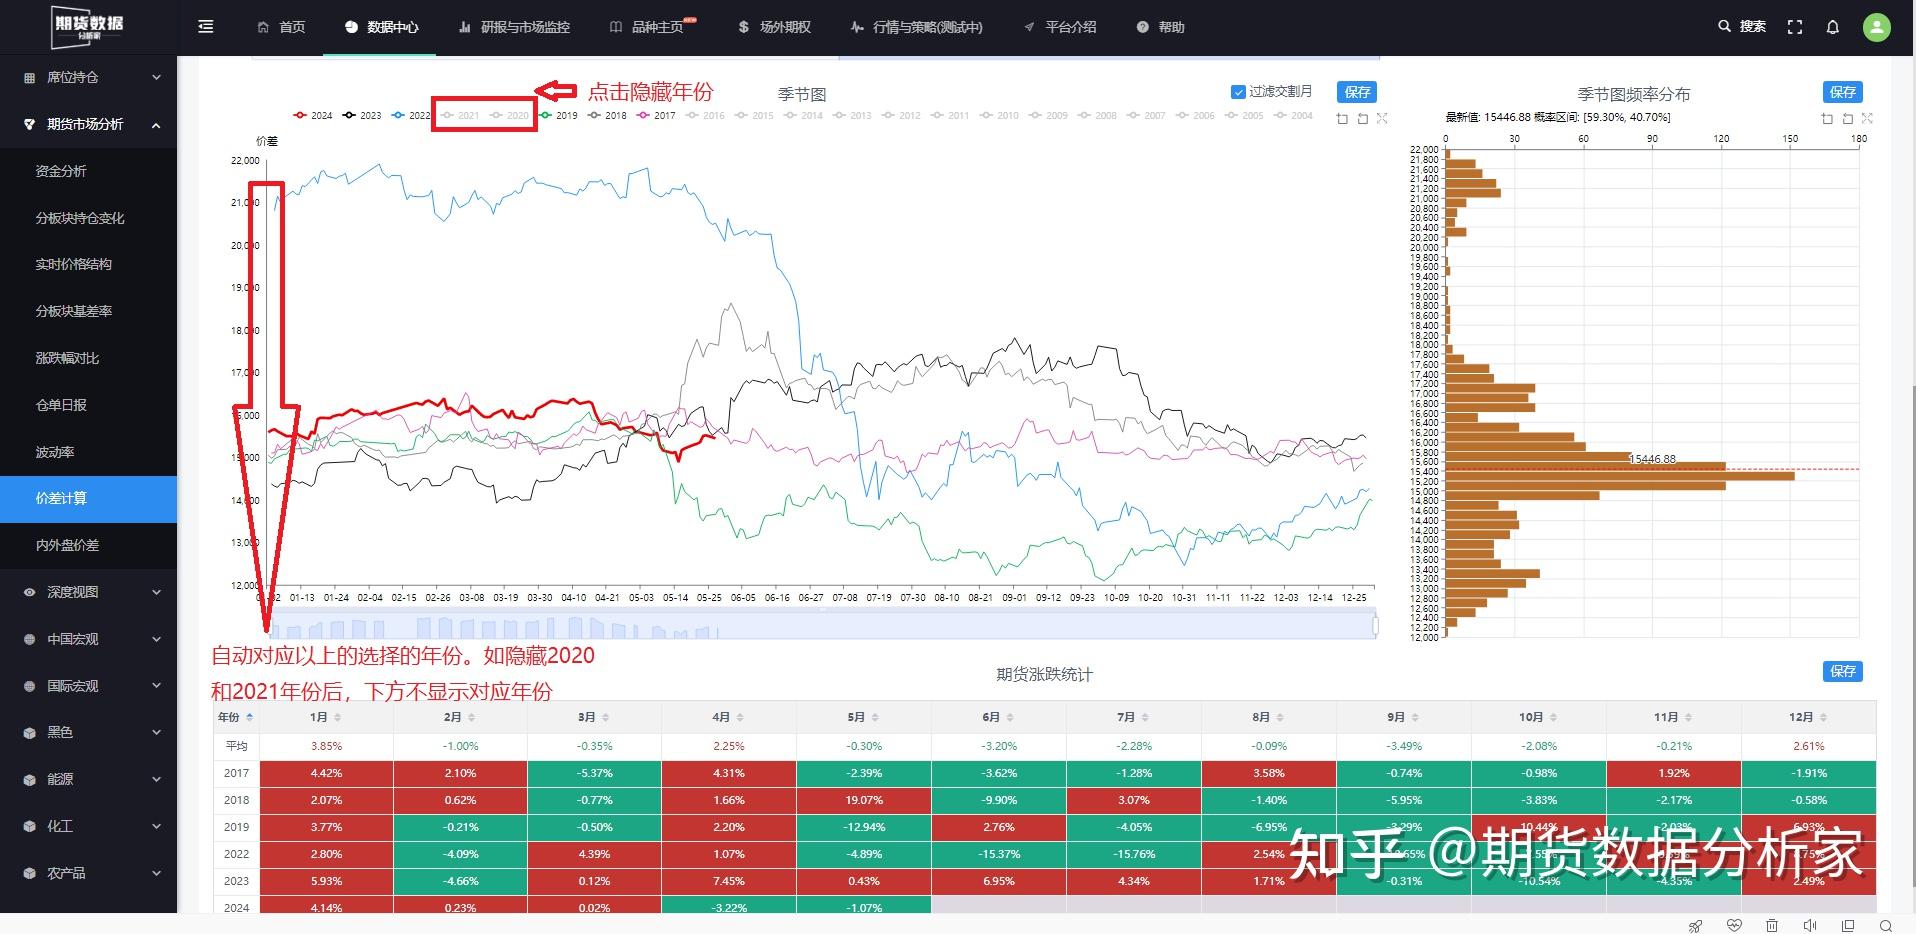This screenshot has width=1916, height=934.
Task: Enter fullscreen using the header fullscreen icon
Action: (1795, 27)
